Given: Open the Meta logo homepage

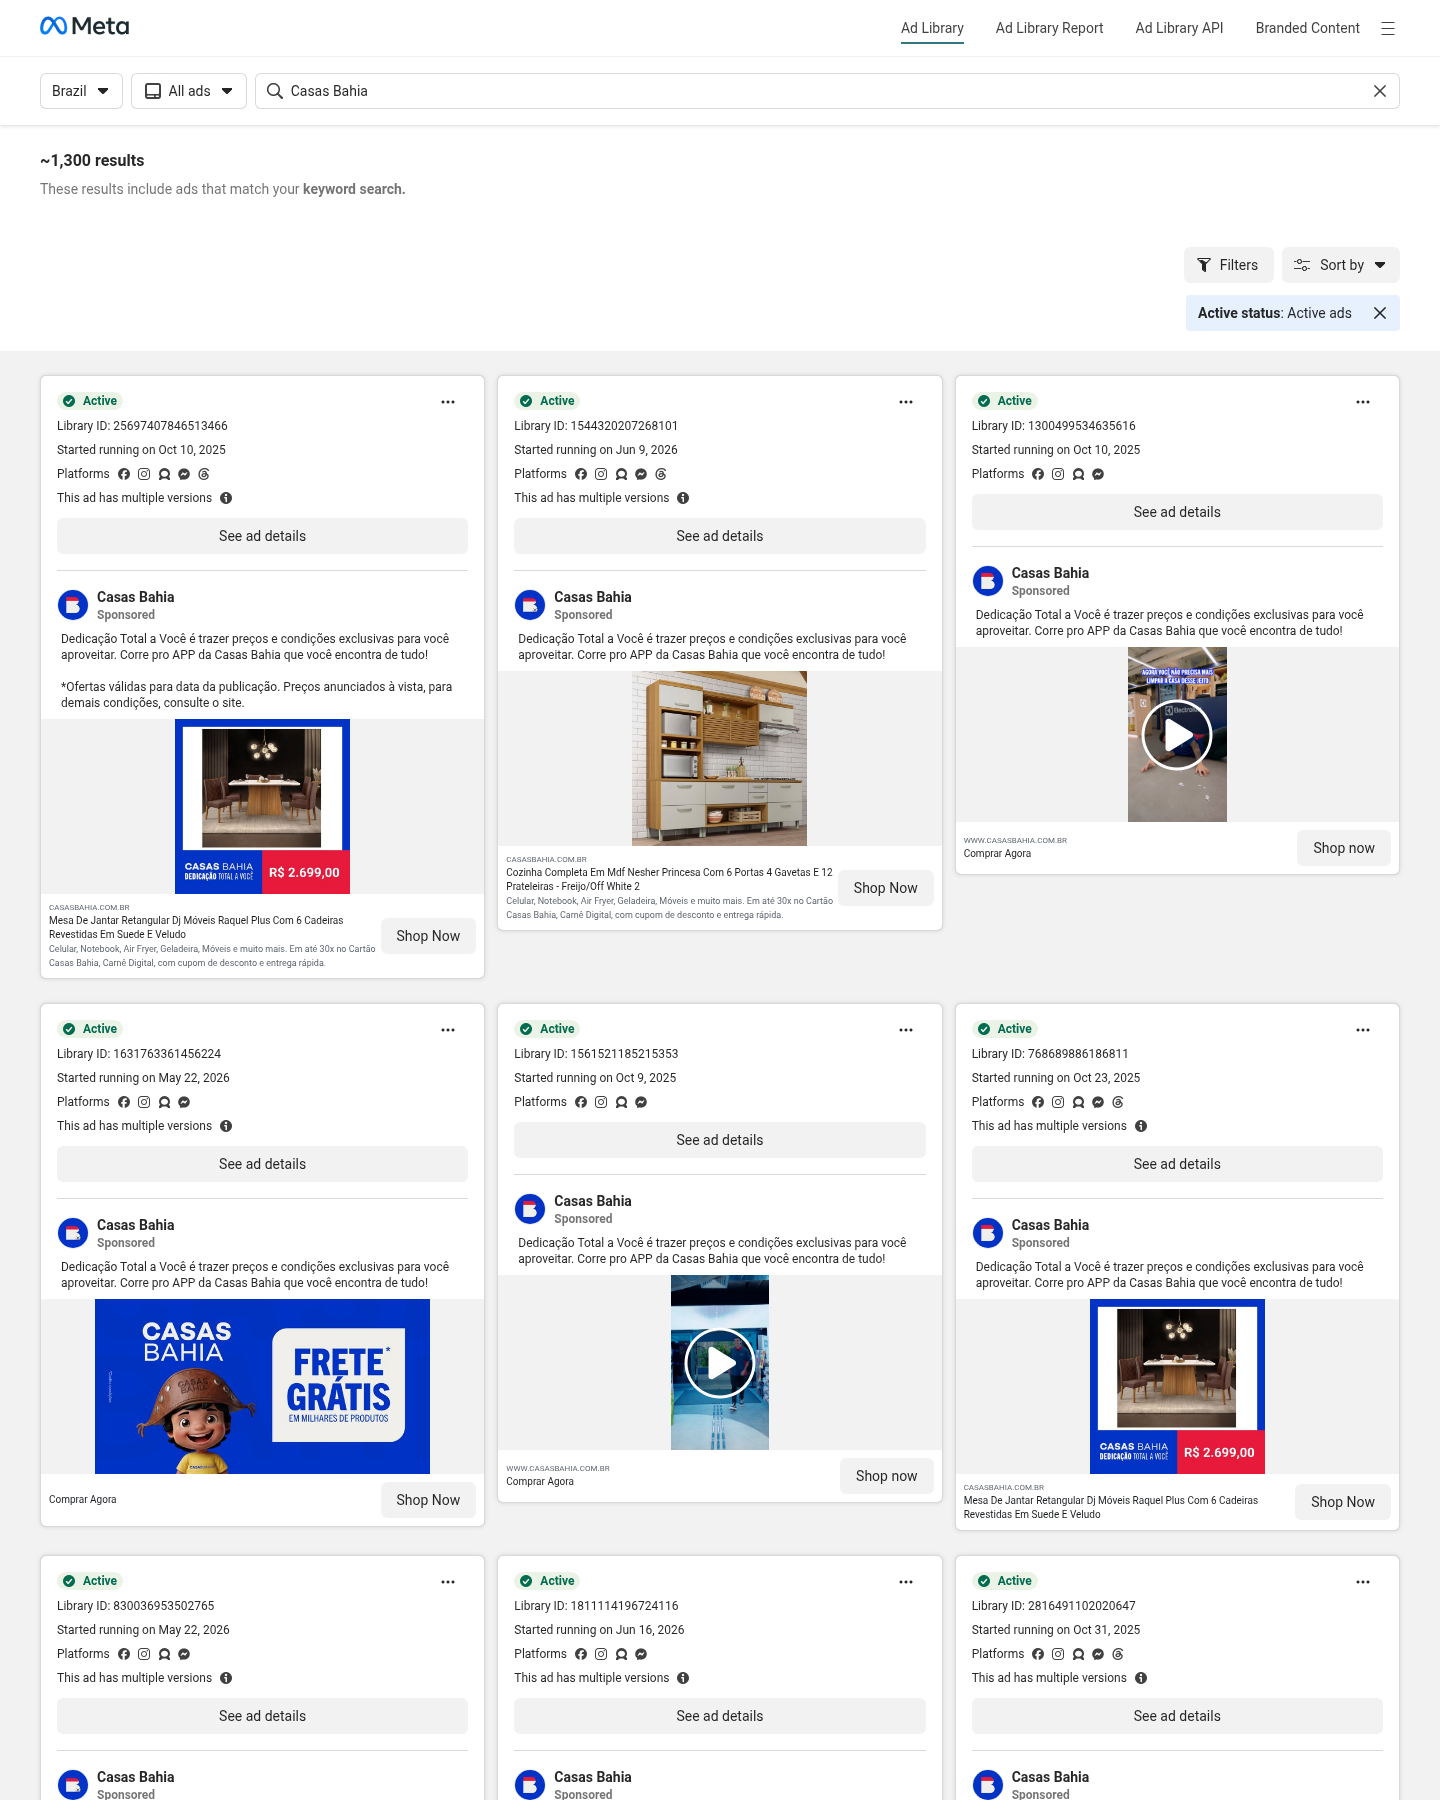Looking at the screenshot, I should (85, 27).
